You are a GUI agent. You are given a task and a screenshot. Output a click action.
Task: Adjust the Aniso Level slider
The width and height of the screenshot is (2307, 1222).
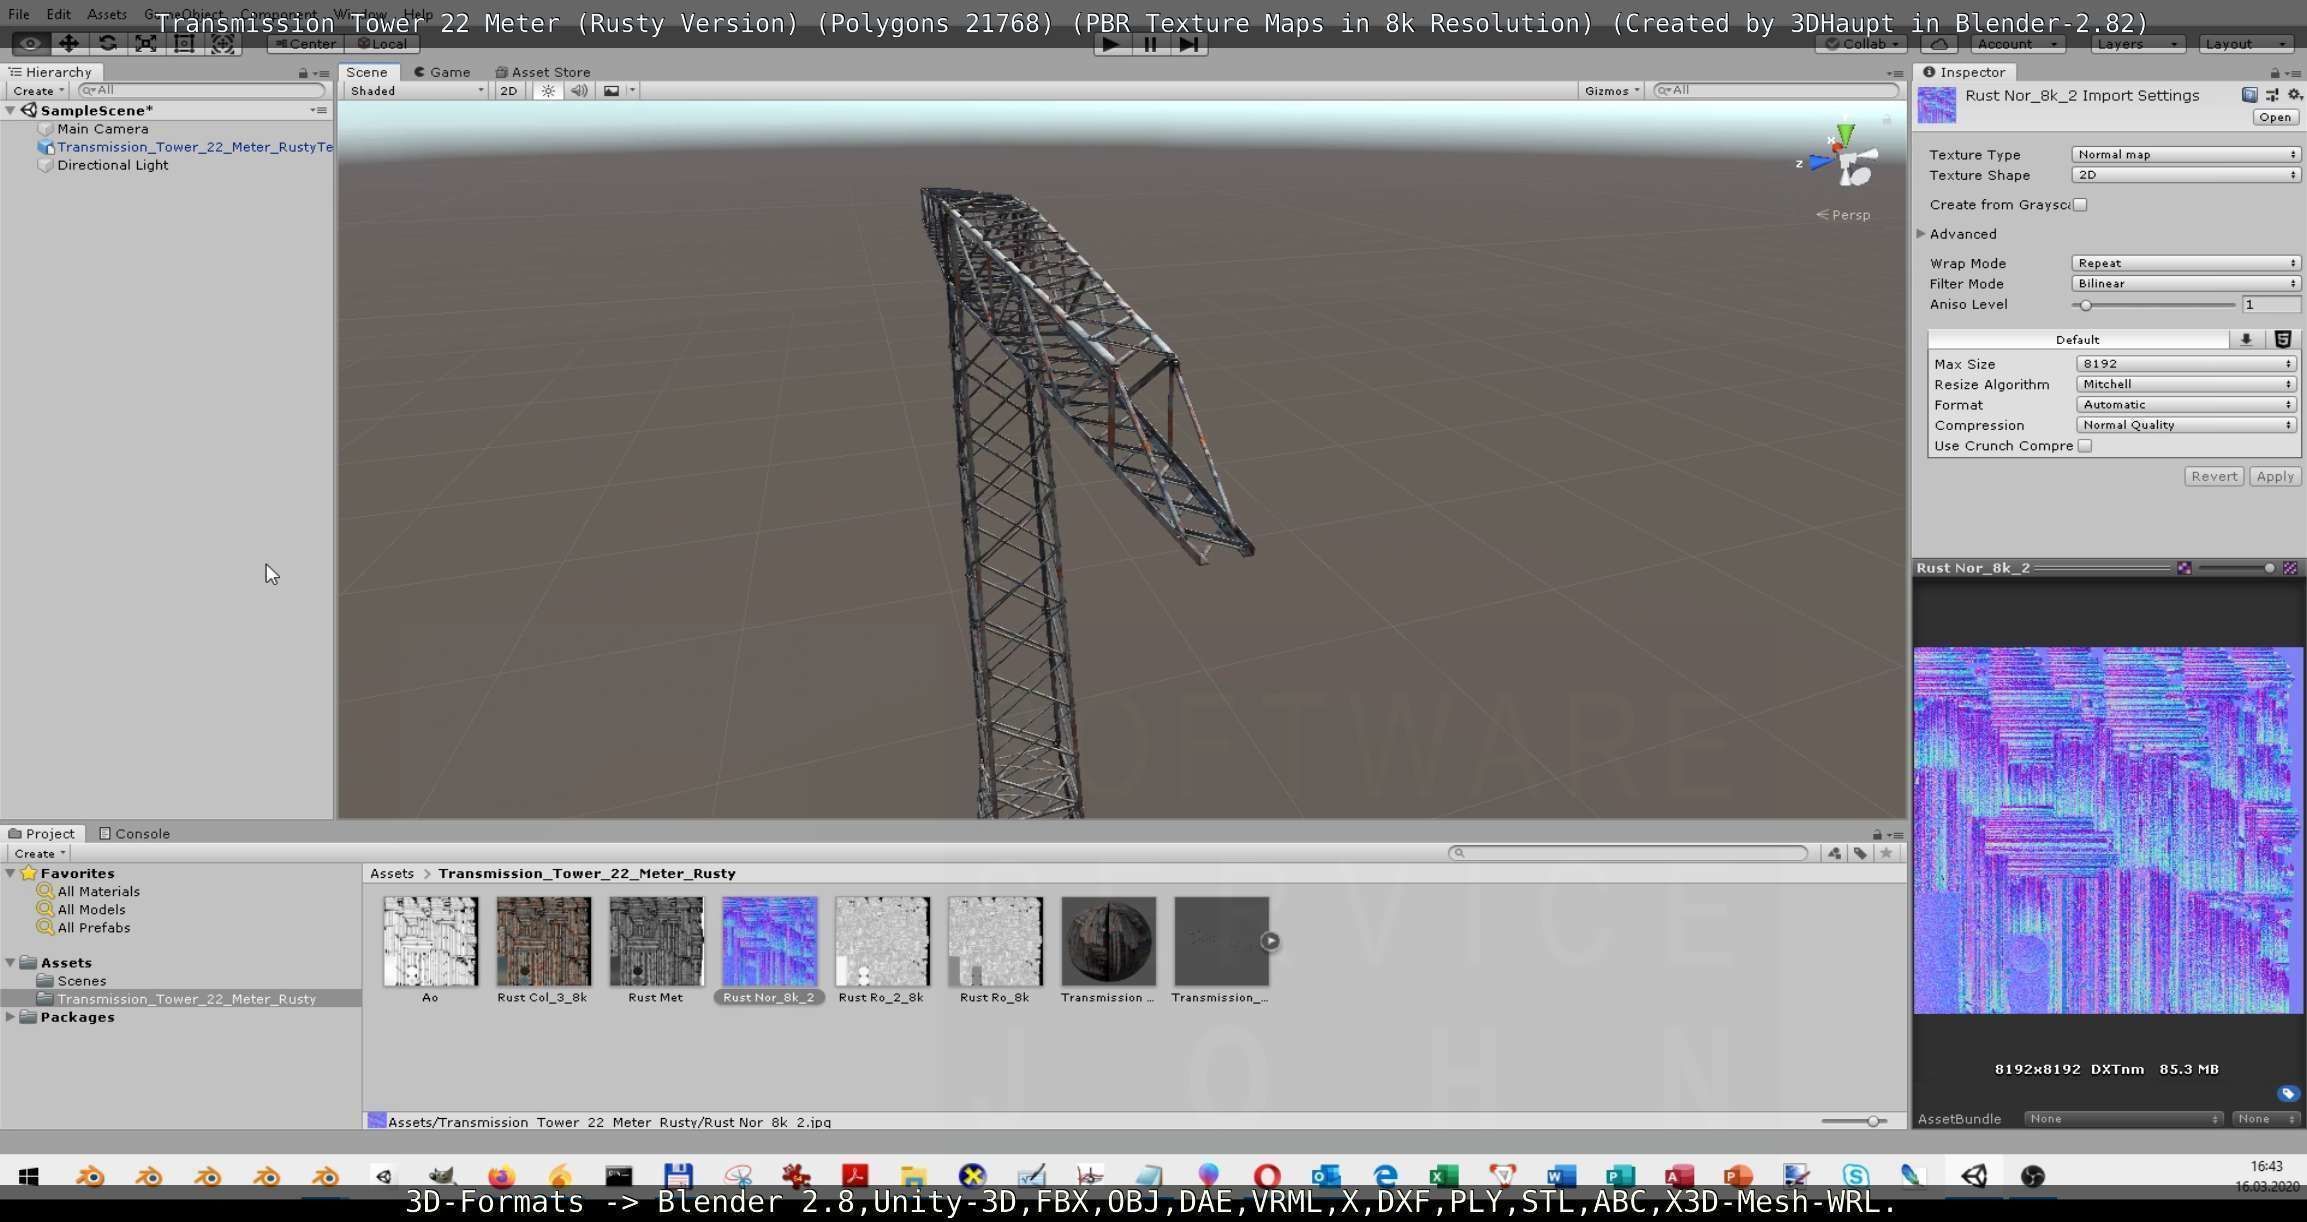pos(2155,305)
